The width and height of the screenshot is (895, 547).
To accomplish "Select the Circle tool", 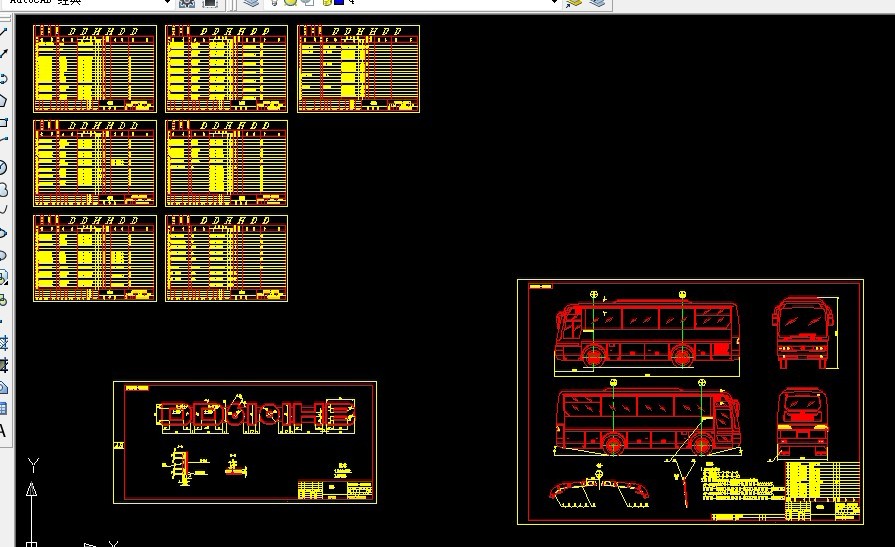I will (3, 167).
